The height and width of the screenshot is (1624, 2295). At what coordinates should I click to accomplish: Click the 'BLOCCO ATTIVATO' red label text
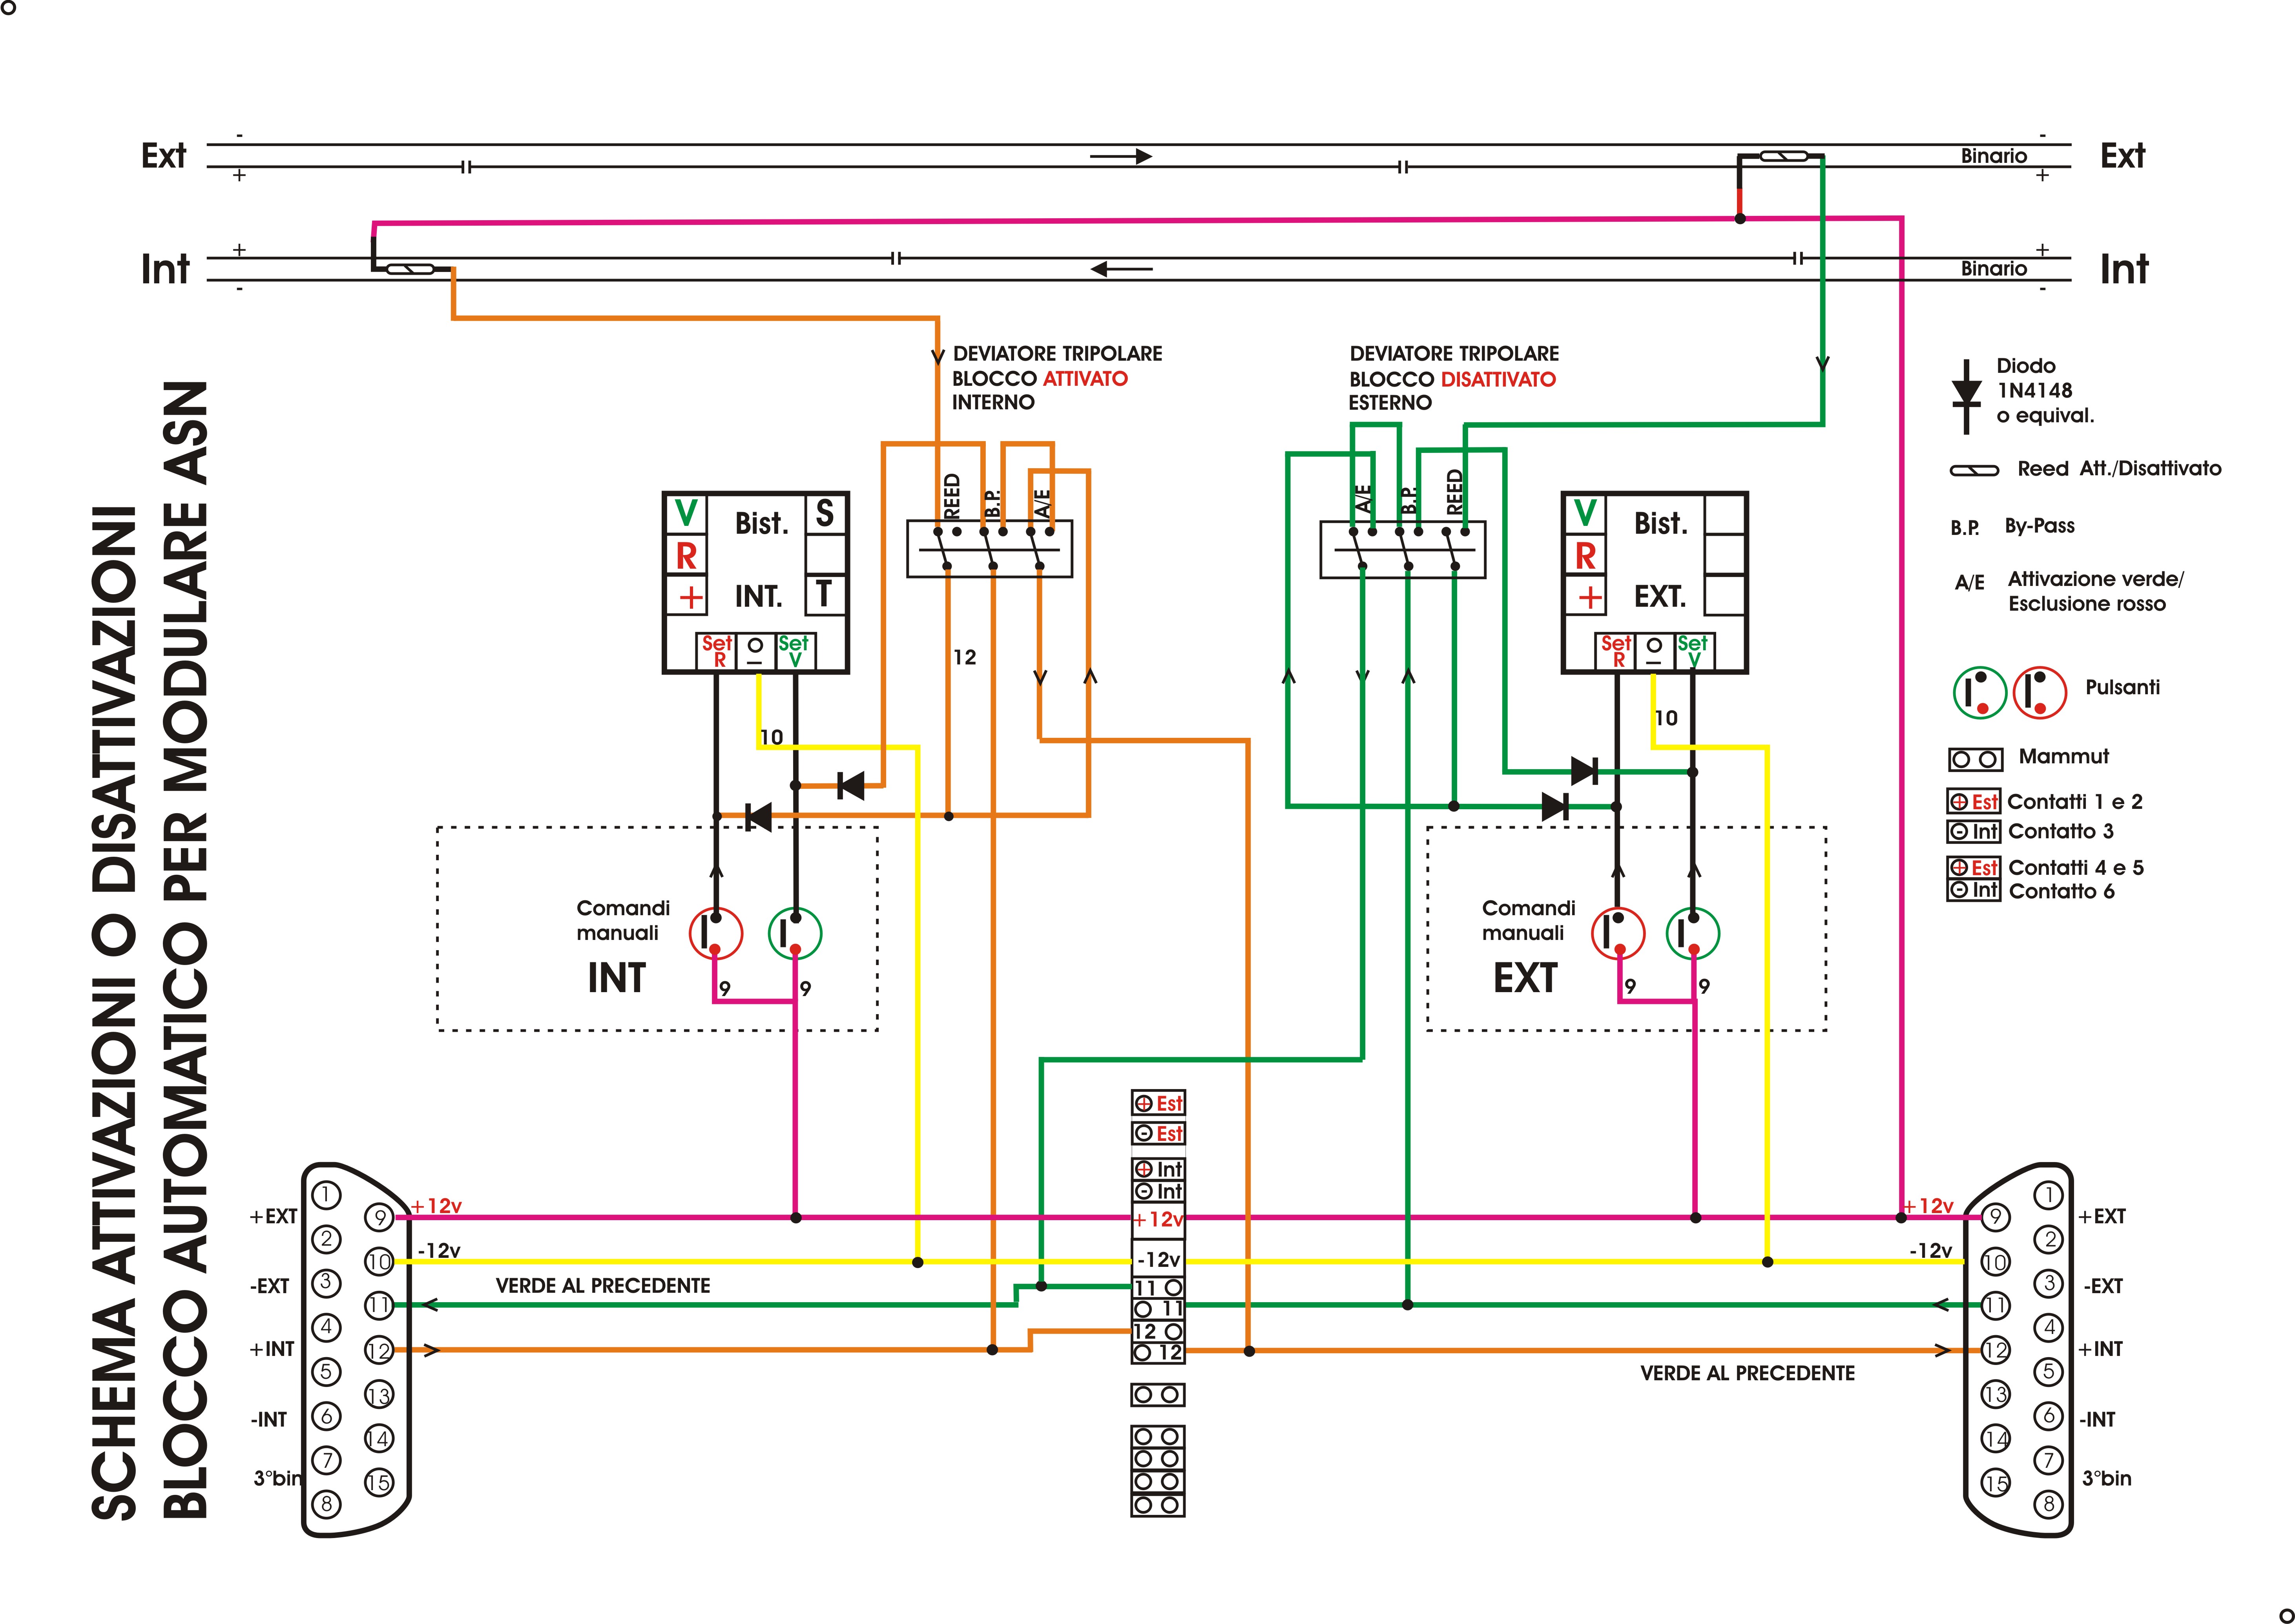[x=1039, y=379]
